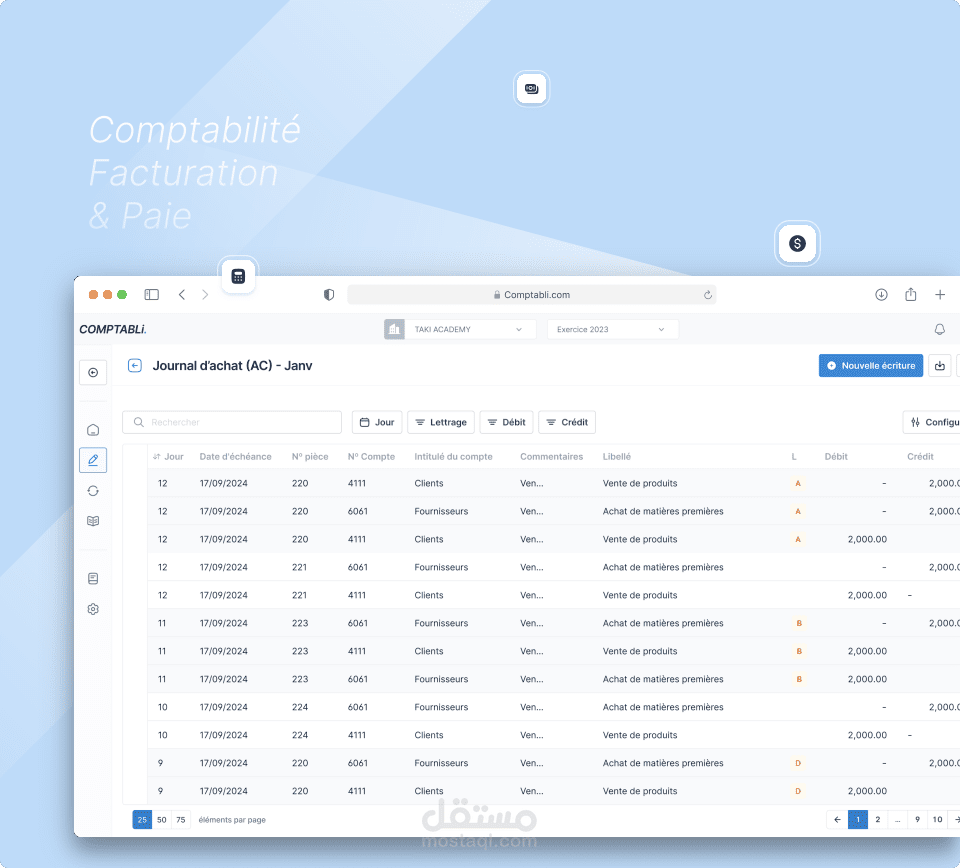Go back with browser back arrow
This screenshot has width=960, height=868.
[182, 294]
